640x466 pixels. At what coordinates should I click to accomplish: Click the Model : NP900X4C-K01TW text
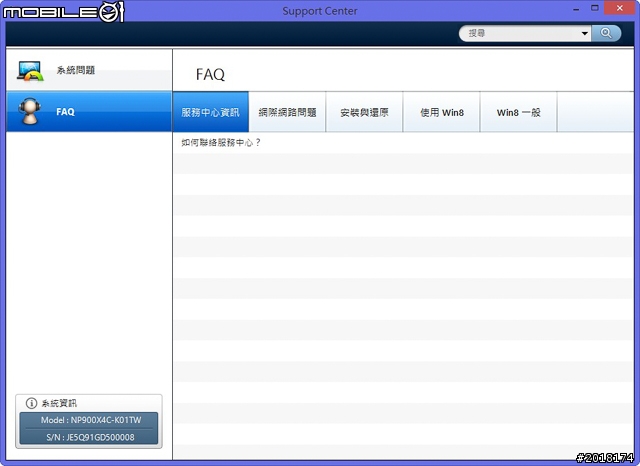click(91, 420)
